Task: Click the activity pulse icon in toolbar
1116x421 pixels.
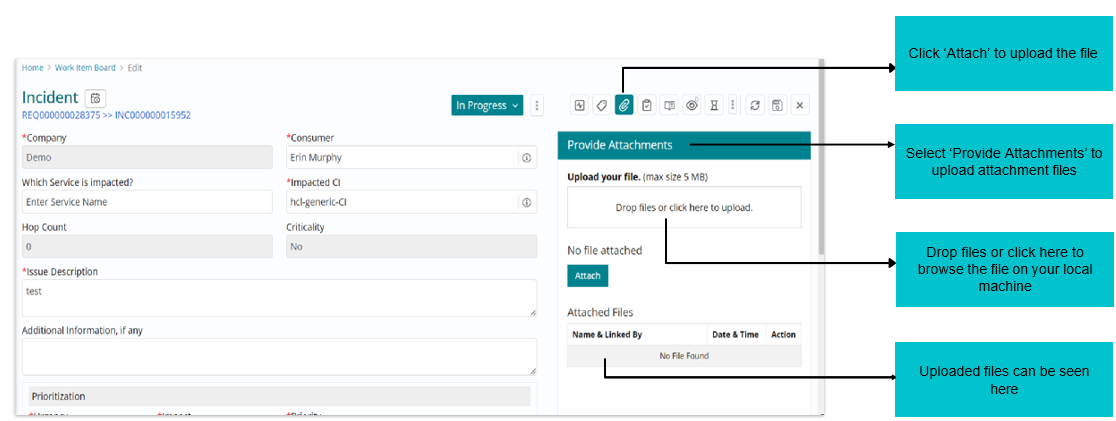Action: (579, 105)
